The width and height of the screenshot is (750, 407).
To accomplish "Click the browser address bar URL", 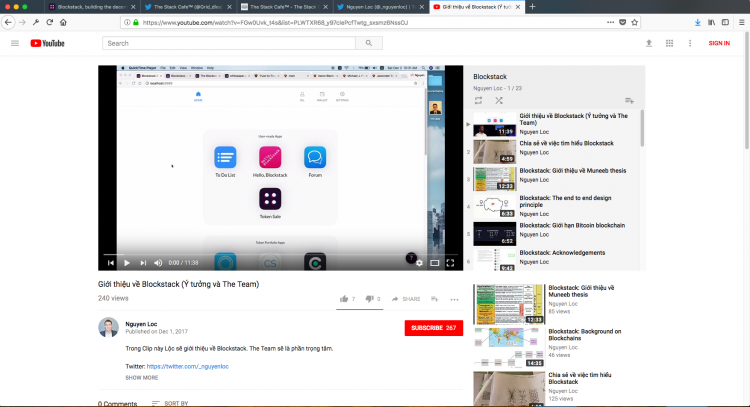I will tap(275, 22).
